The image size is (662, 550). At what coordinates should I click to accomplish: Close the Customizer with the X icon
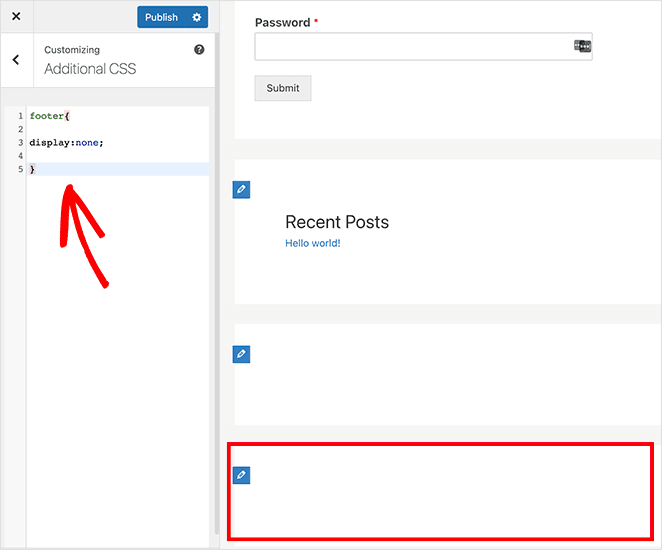coord(16,17)
